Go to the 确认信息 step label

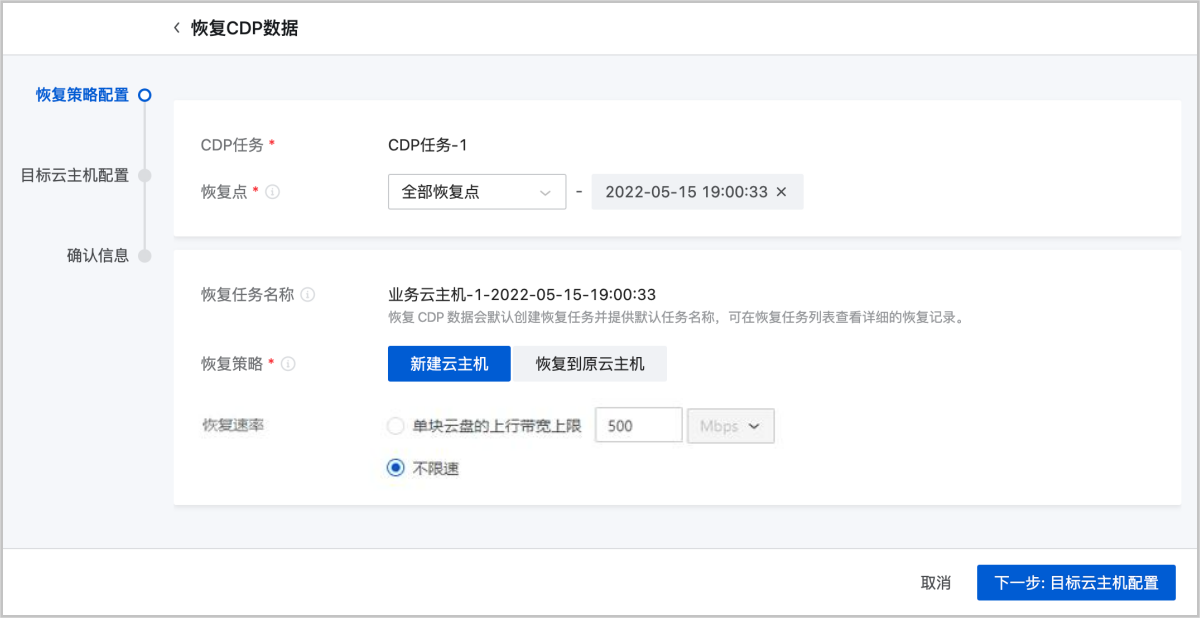(98, 255)
